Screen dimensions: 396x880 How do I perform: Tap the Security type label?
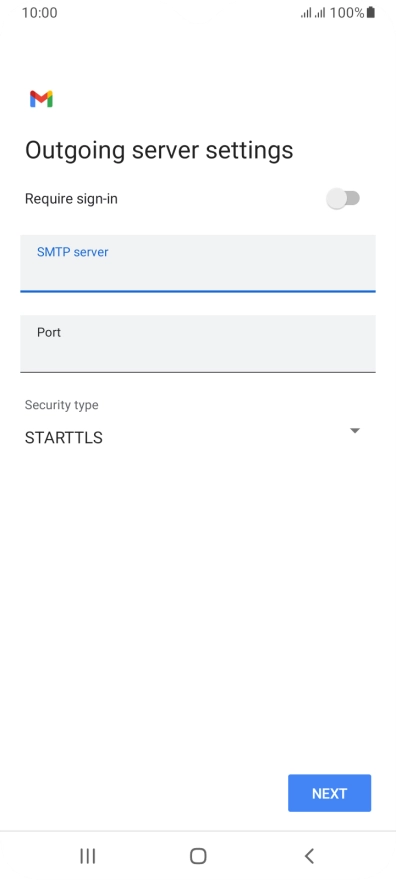tap(61, 405)
